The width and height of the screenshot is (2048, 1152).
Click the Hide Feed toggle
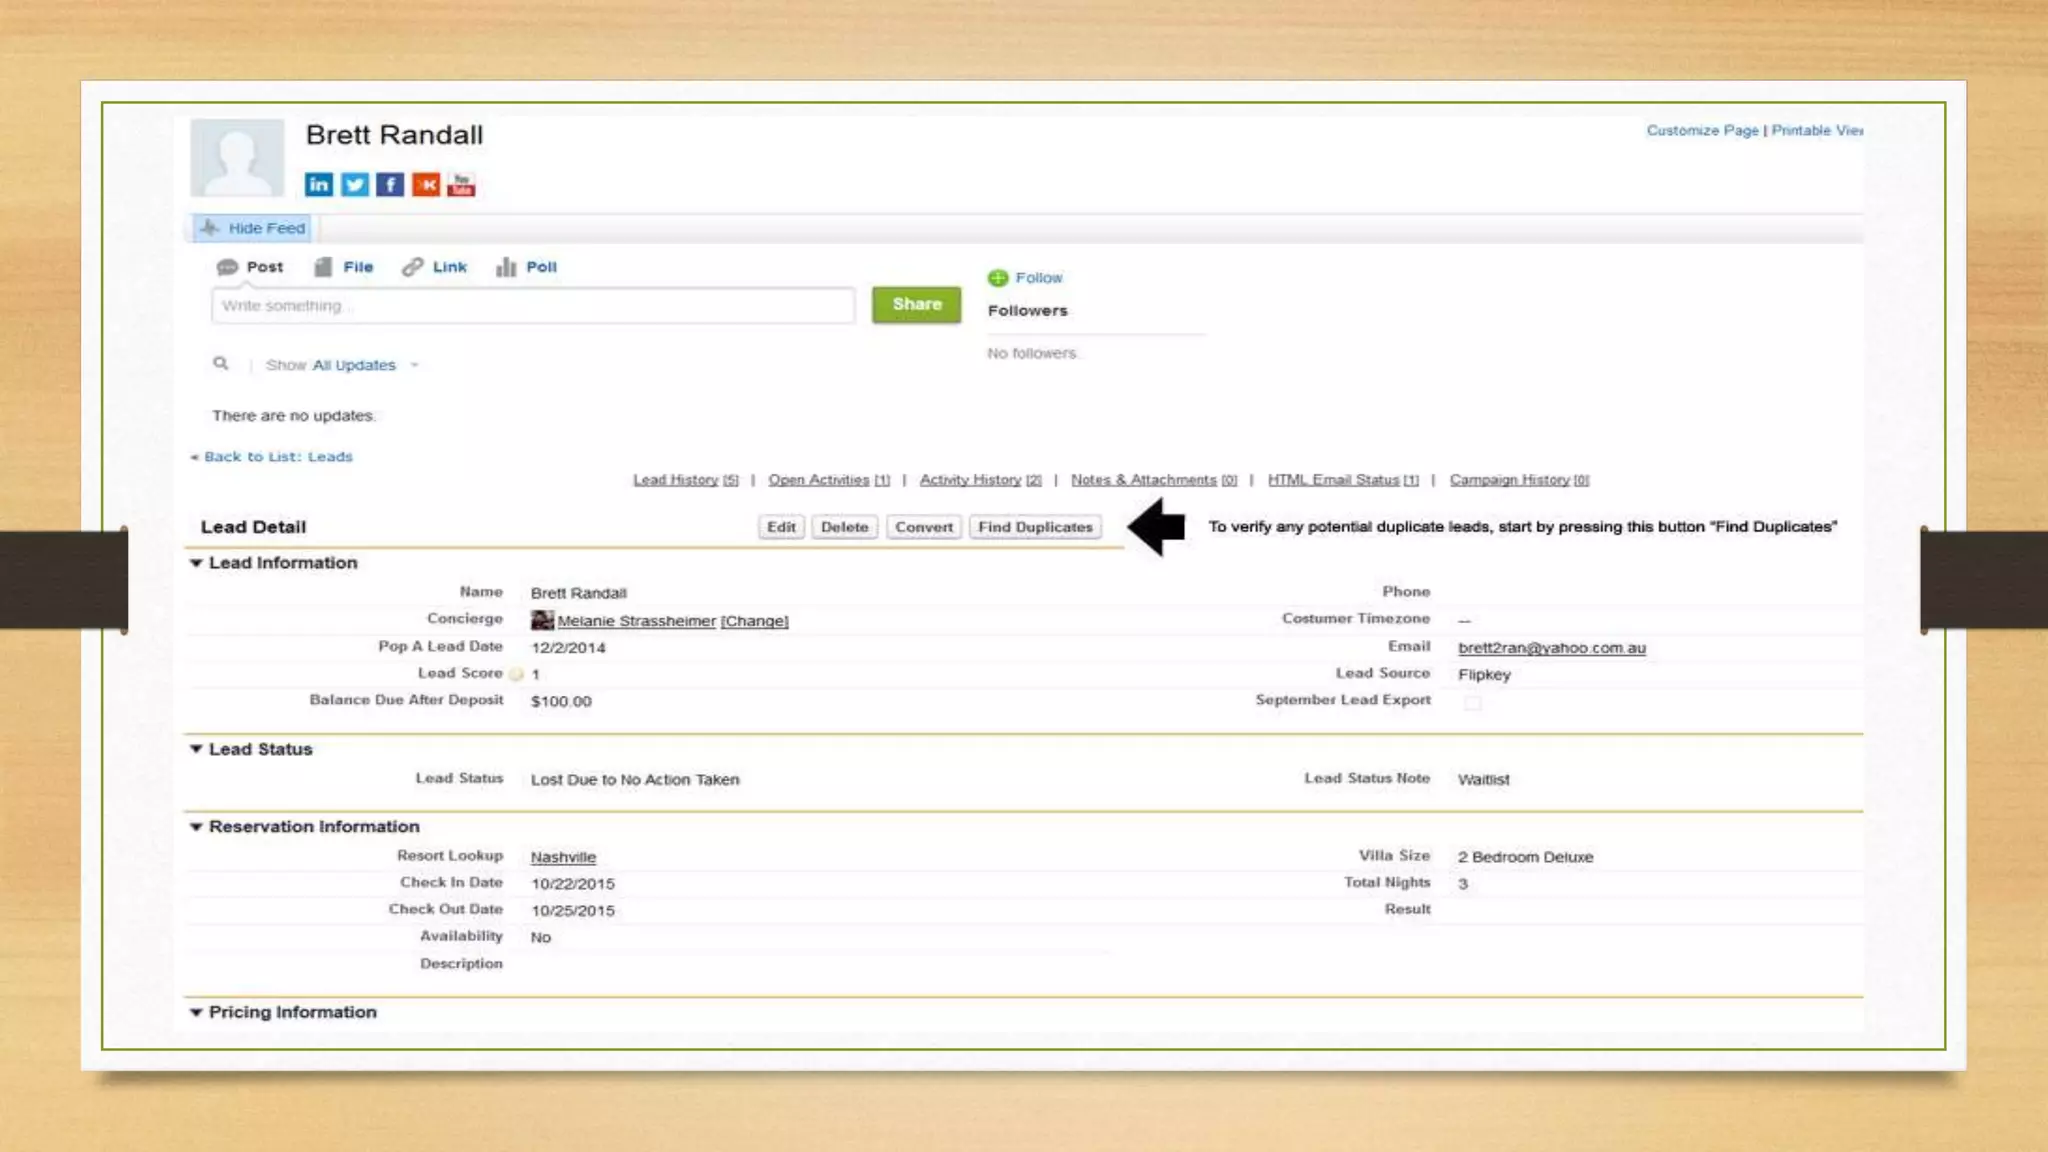tap(254, 228)
